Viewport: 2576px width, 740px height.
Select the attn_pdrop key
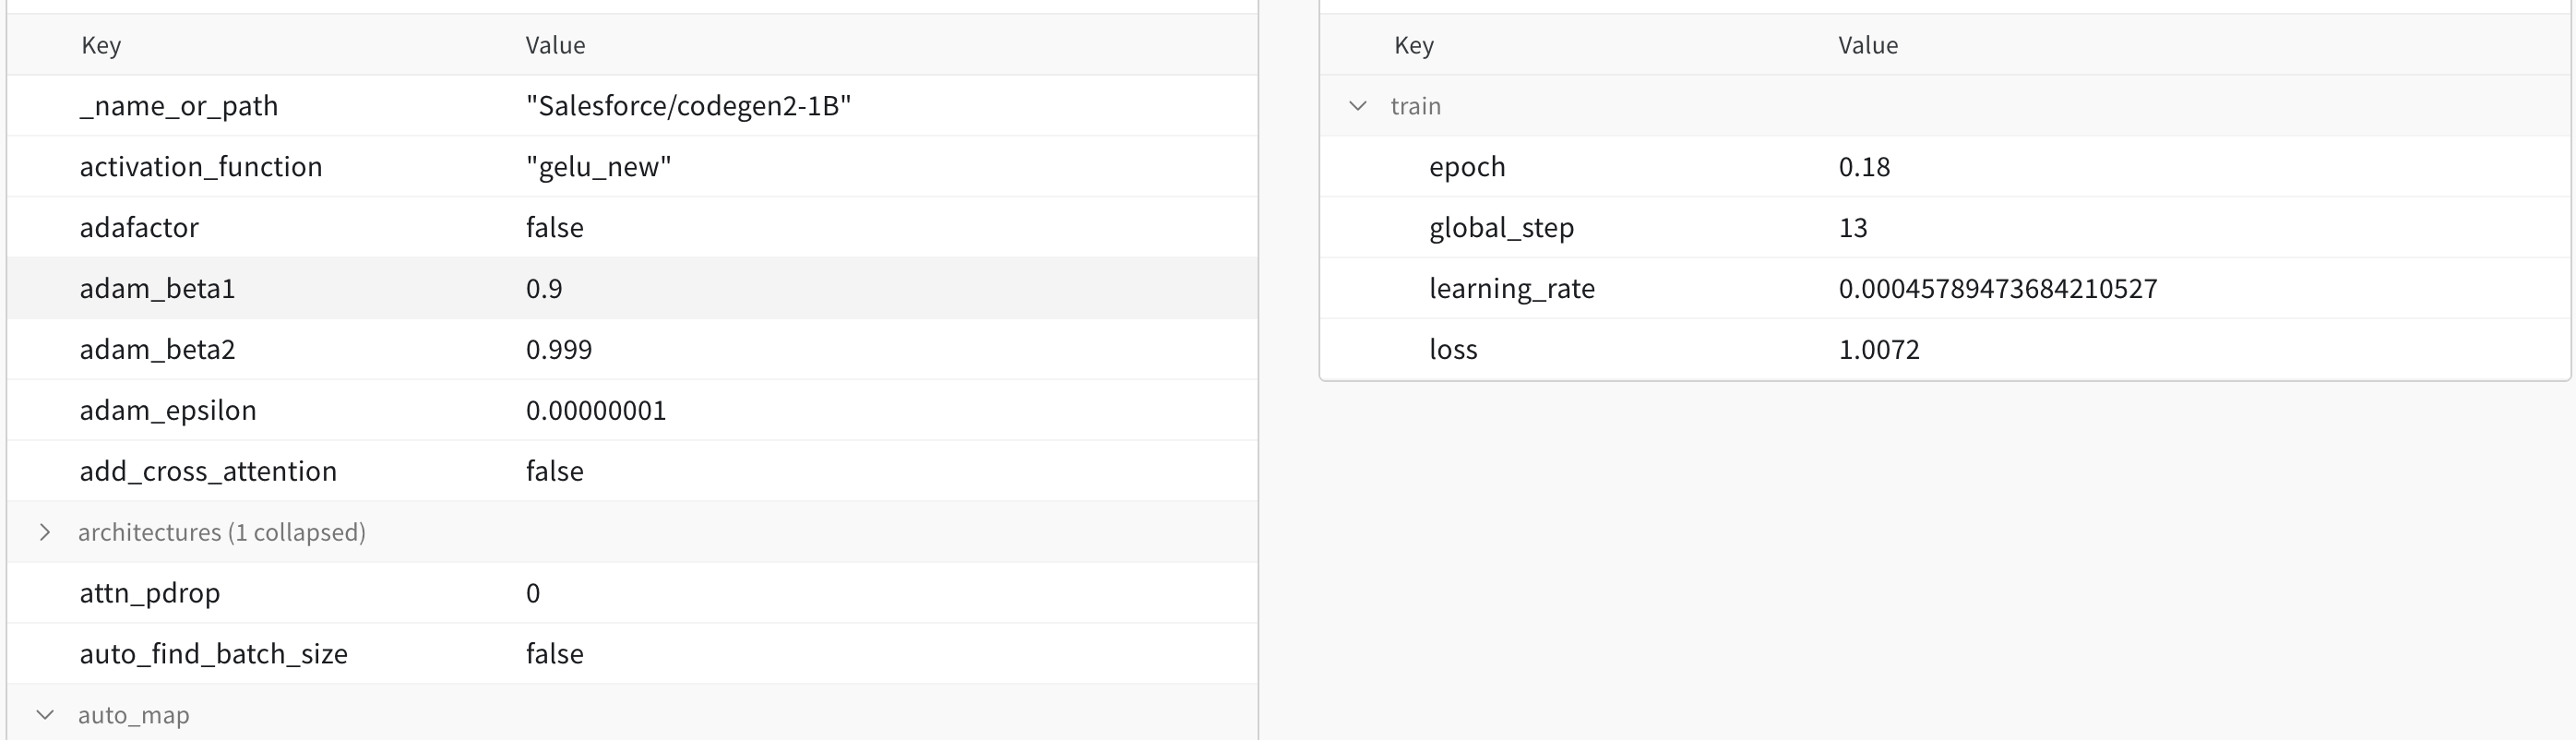click(x=150, y=593)
